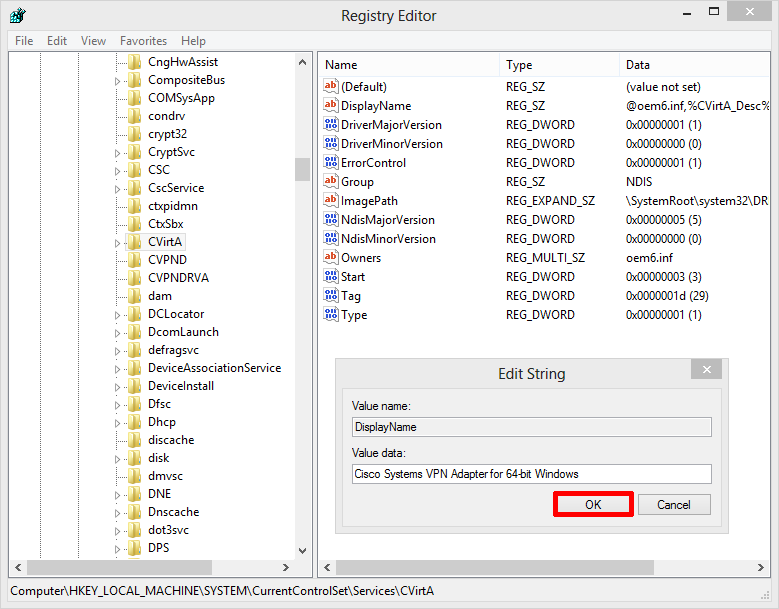Click the Data column header
This screenshot has height=609, width=779.
pos(695,65)
